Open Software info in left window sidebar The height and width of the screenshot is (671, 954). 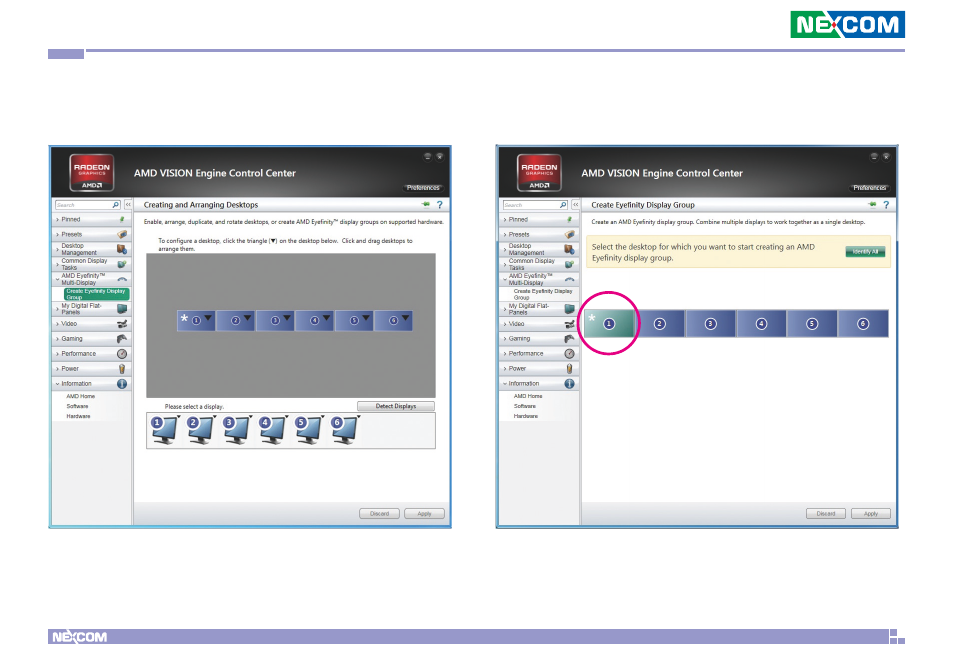tap(77, 406)
